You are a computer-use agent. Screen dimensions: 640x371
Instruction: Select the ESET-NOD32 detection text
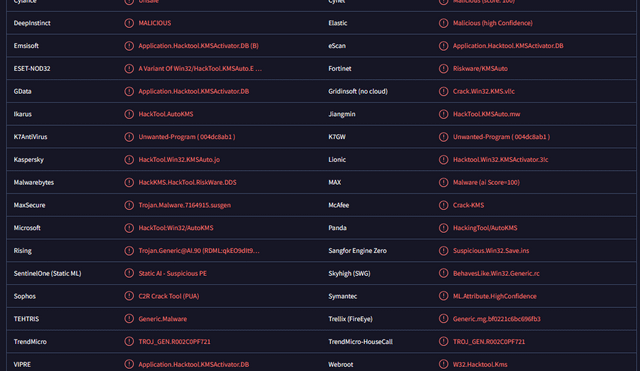[x=200, y=69]
